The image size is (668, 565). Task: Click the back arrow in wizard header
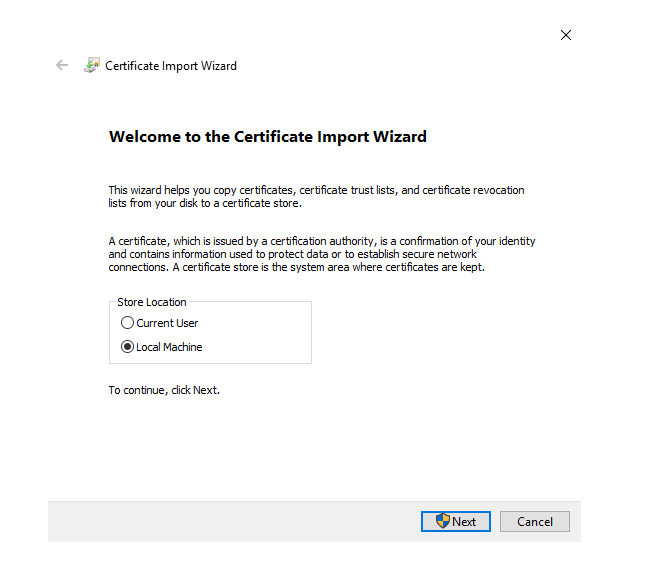pyautogui.click(x=62, y=66)
